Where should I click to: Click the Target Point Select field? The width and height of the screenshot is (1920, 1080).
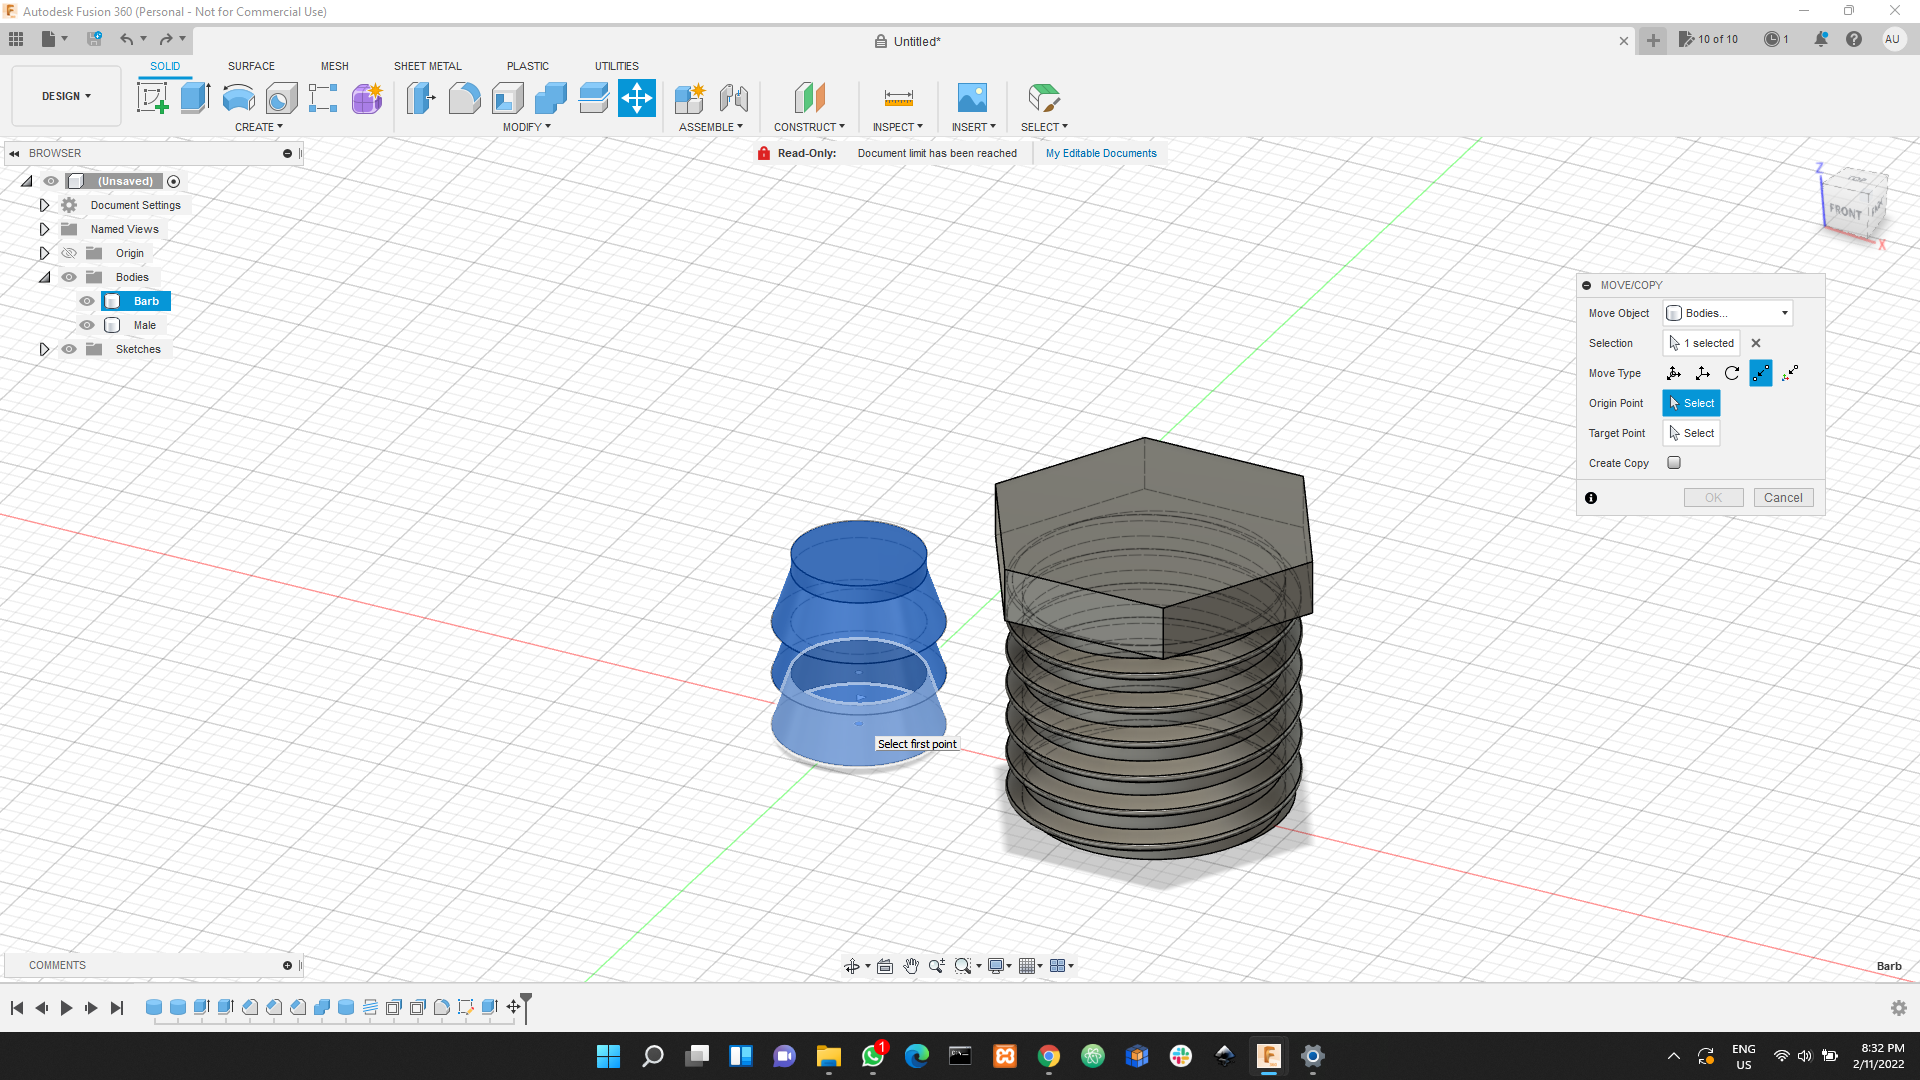pos(1691,433)
